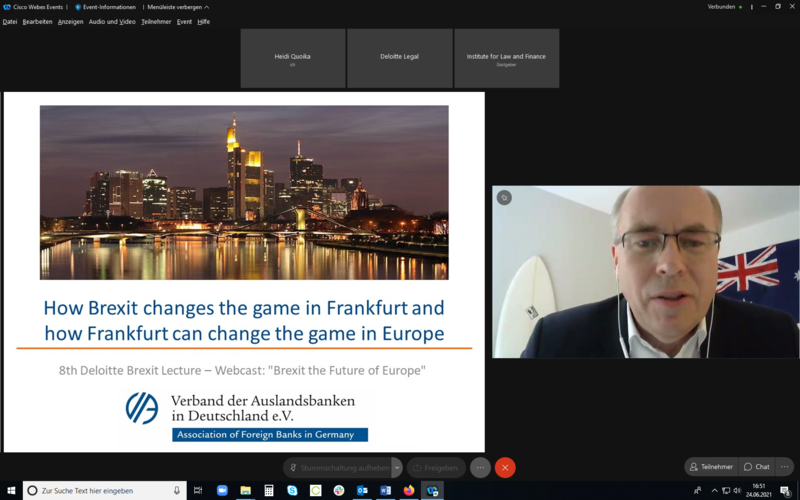Open more panel options ellipsis beside Chat
The width and height of the screenshot is (800, 500).
click(785, 467)
